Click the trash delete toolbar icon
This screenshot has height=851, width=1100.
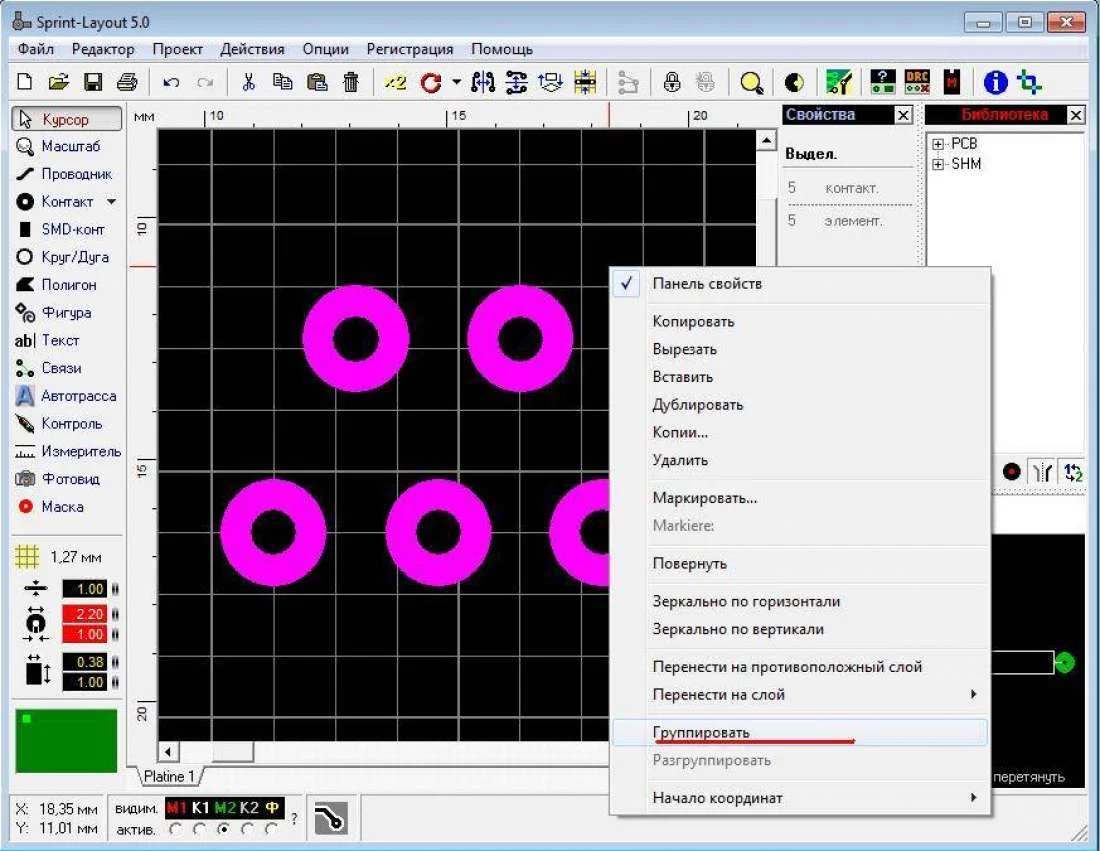pyautogui.click(x=351, y=82)
